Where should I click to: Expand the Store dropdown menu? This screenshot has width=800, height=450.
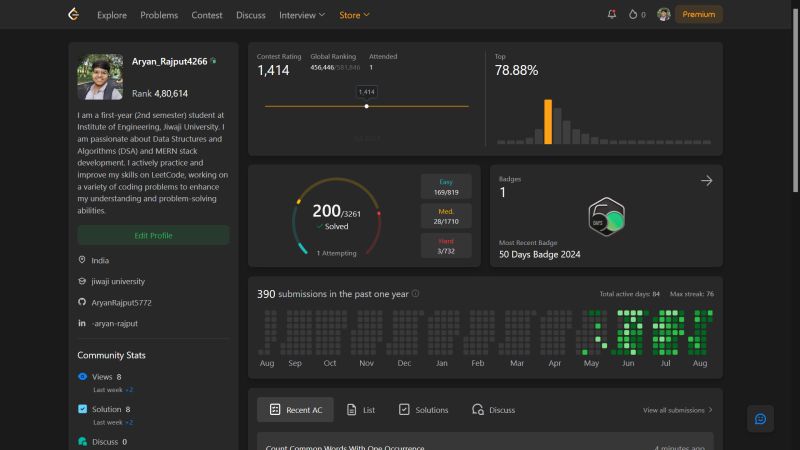click(x=355, y=15)
